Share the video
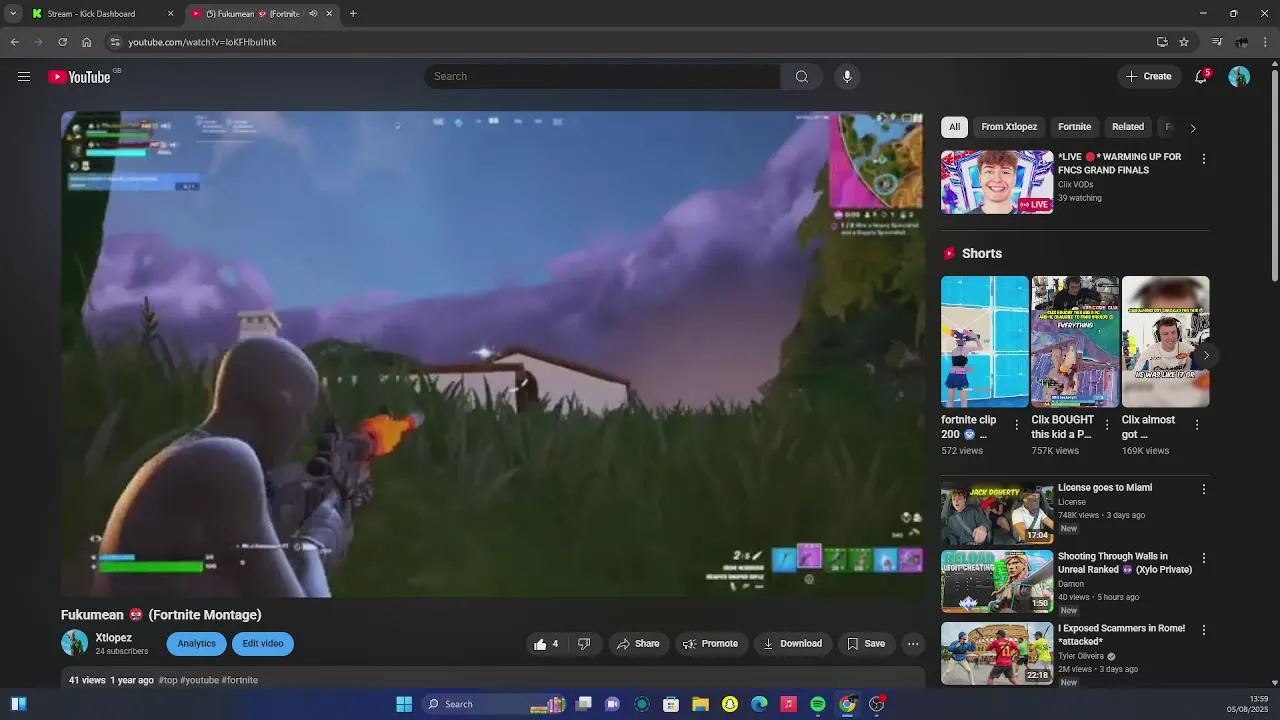The width and height of the screenshot is (1280, 720). point(638,644)
